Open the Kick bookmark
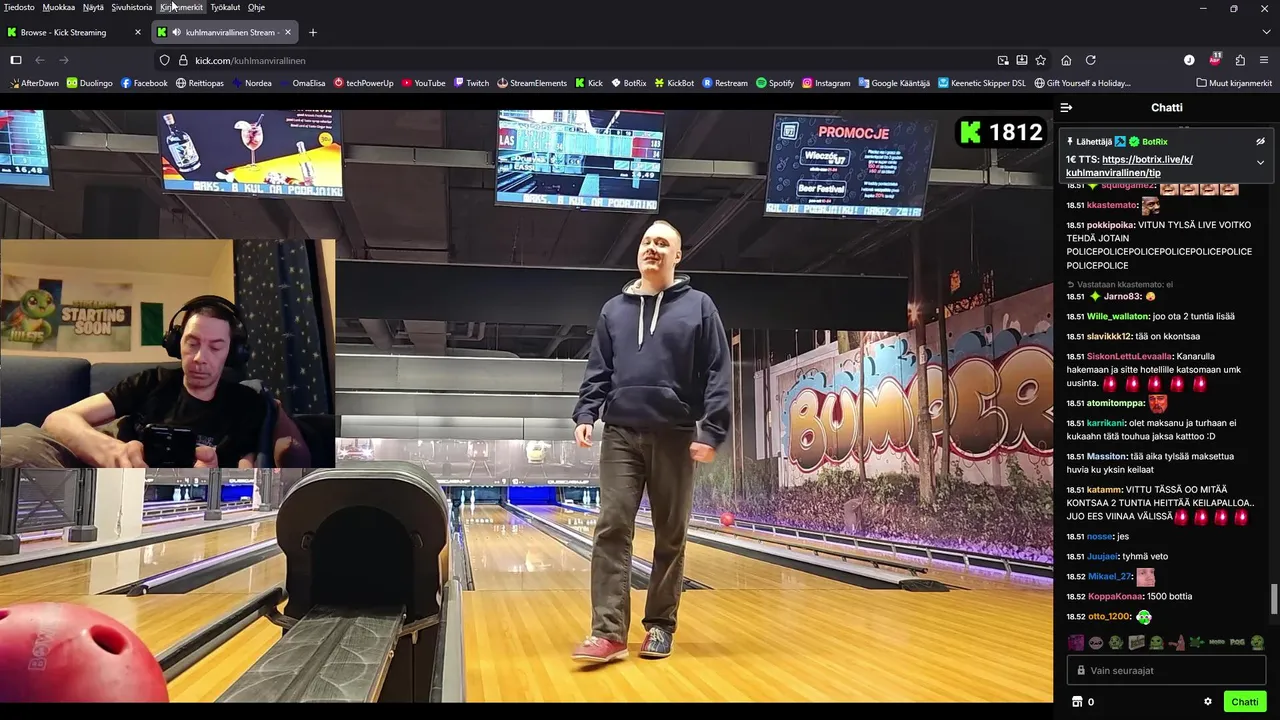1280x720 pixels. (x=589, y=83)
